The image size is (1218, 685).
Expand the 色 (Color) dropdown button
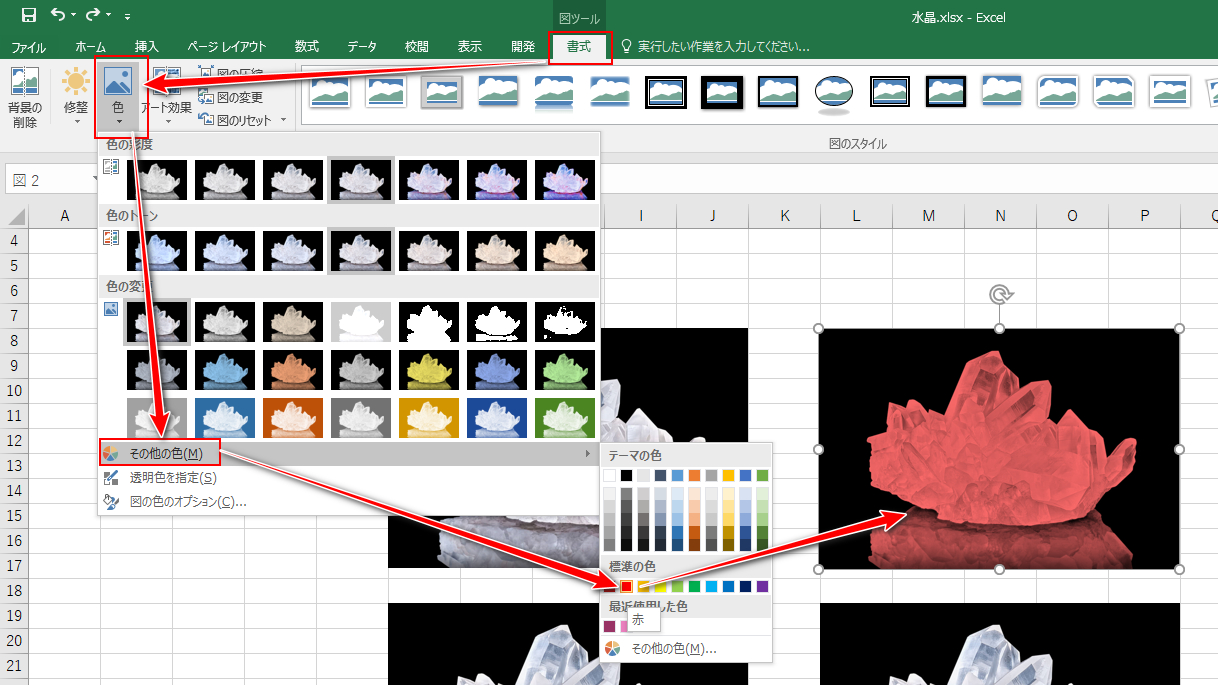coord(118,98)
